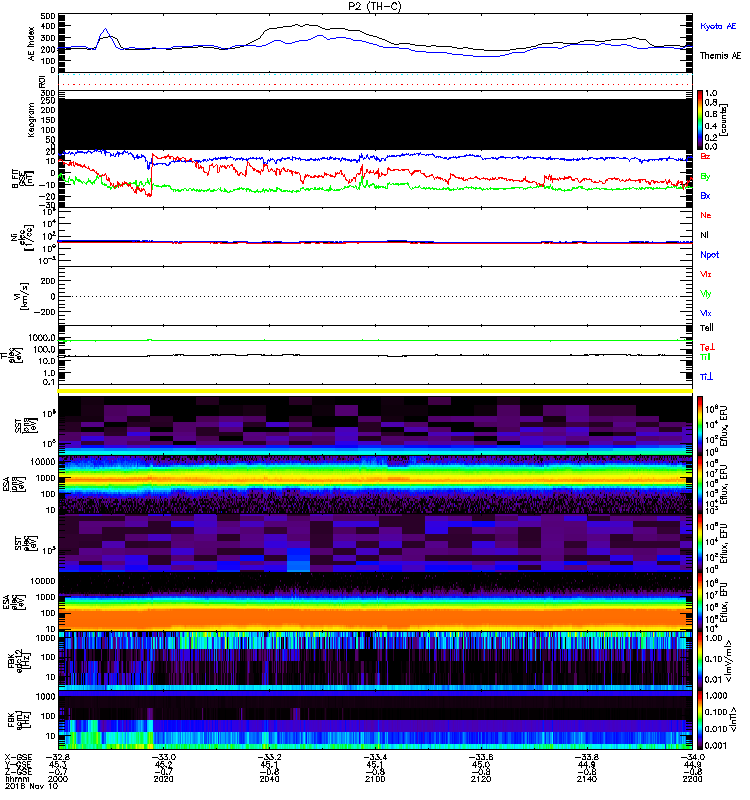Click the <|mV/m|> color bar unit label
This screenshot has height=800, width=750.
(x=729, y=662)
